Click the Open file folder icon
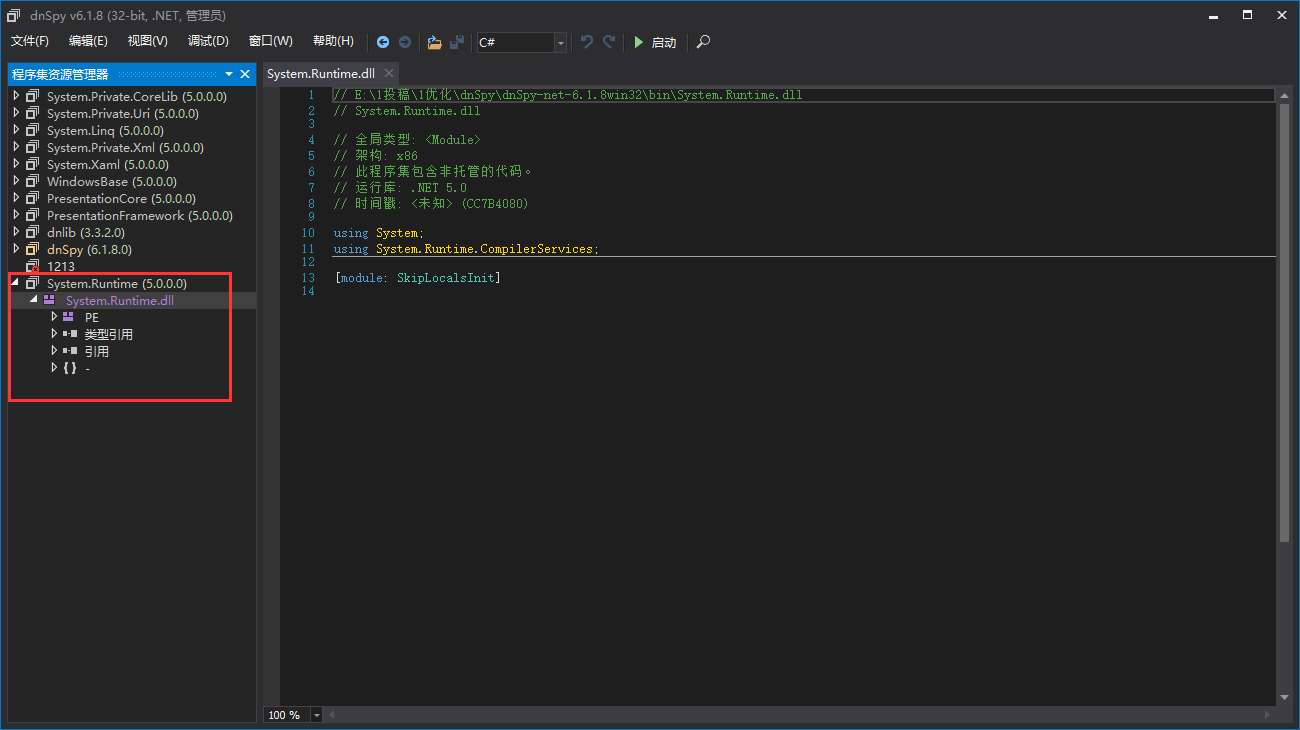The image size is (1300, 730). pos(434,42)
